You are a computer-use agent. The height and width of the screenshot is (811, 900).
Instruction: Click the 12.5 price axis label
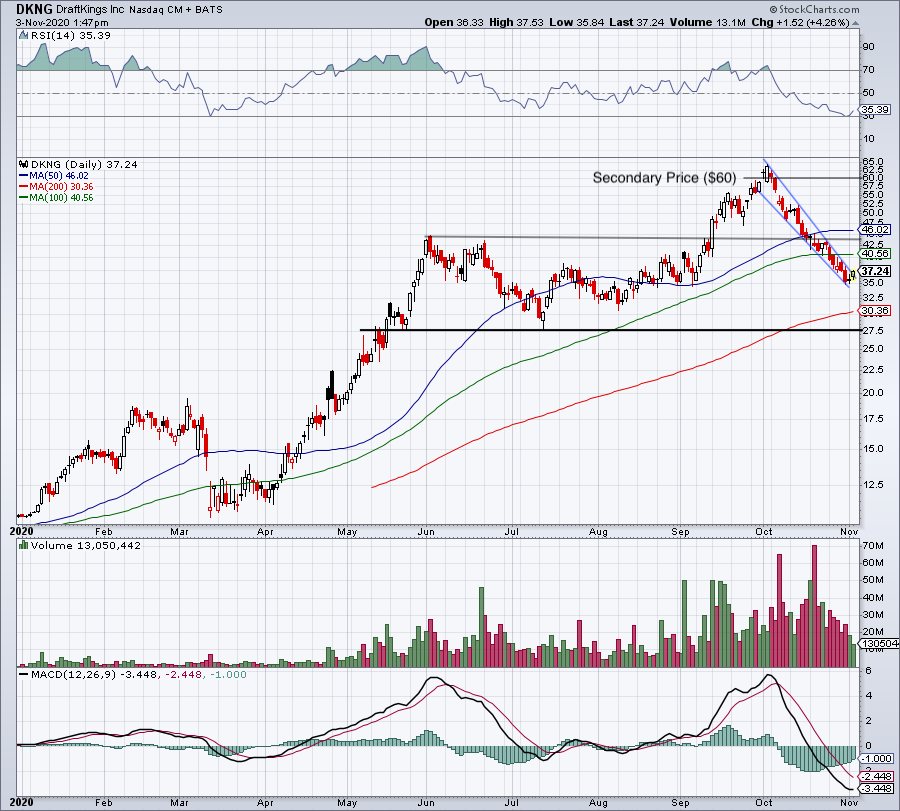coord(872,485)
